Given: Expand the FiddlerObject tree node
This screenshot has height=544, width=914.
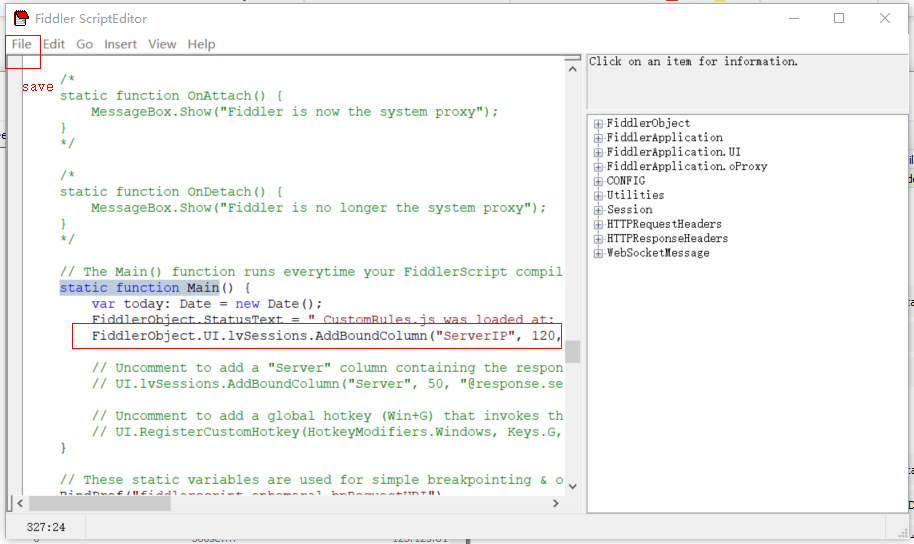Looking at the screenshot, I should coord(598,124).
